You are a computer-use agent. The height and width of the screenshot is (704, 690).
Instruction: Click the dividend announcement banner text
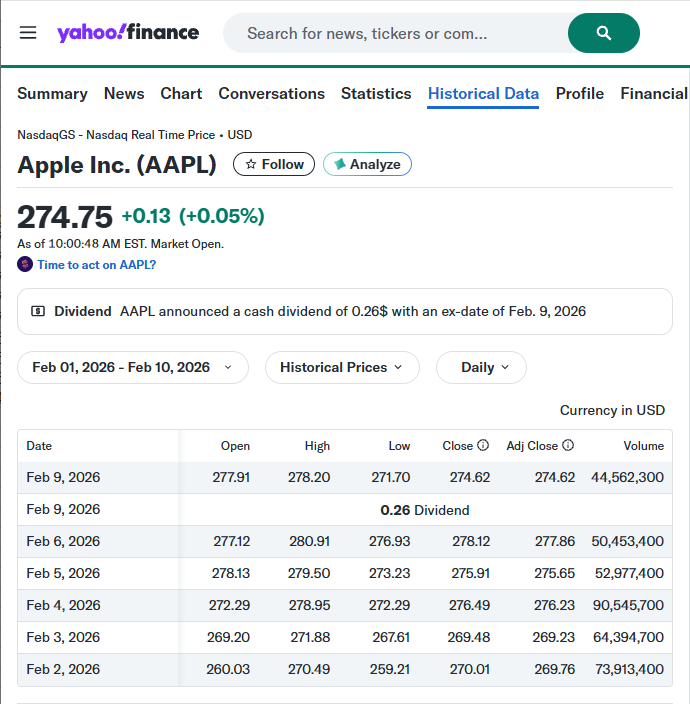[x=353, y=311]
